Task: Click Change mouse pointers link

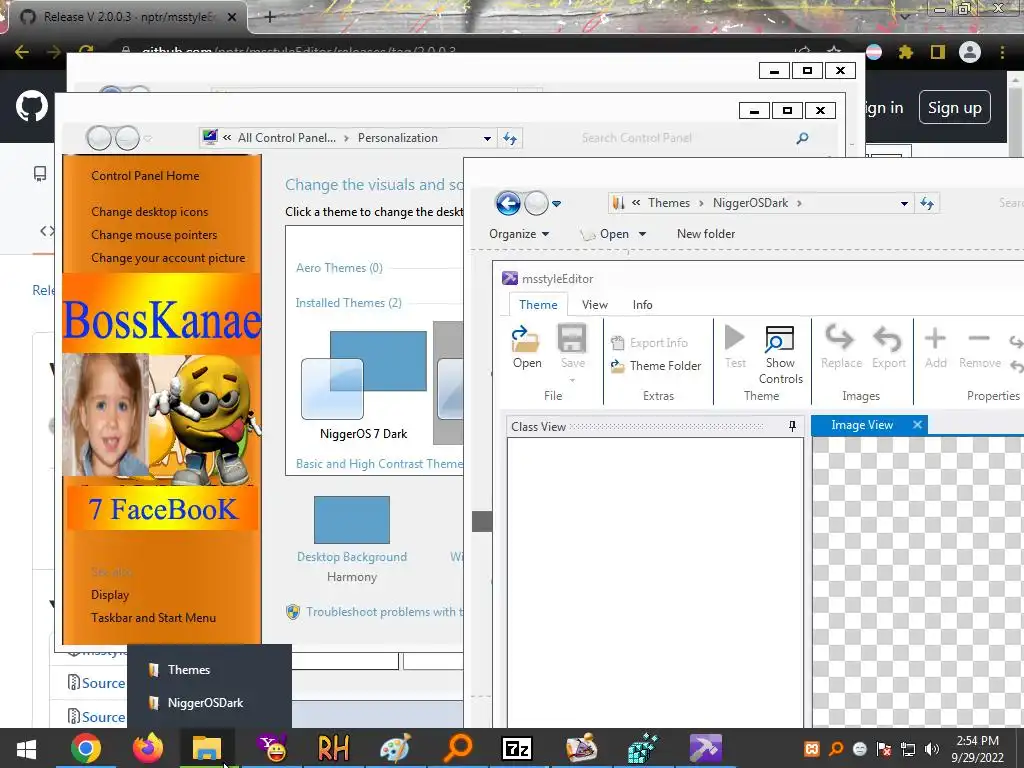Action: [154, 234]
